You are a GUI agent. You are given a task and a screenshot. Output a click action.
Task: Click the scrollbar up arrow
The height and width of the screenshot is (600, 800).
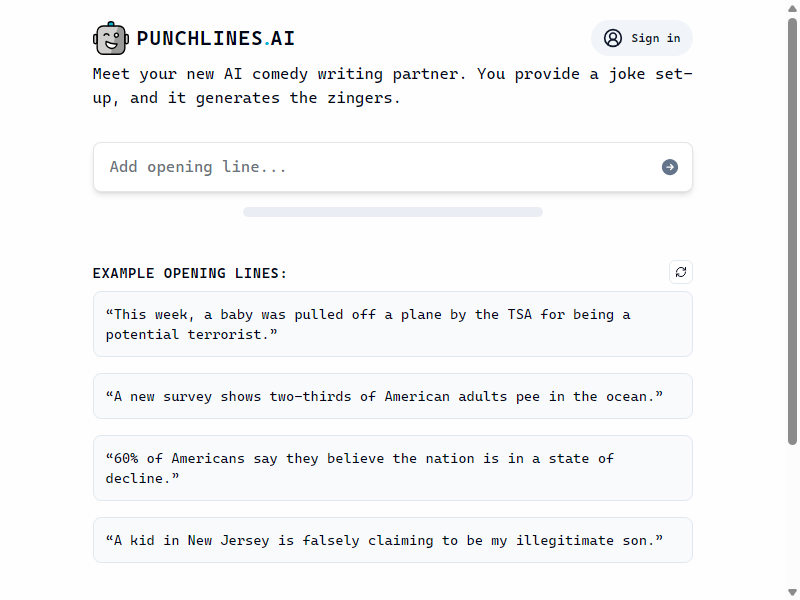(792, 8)
